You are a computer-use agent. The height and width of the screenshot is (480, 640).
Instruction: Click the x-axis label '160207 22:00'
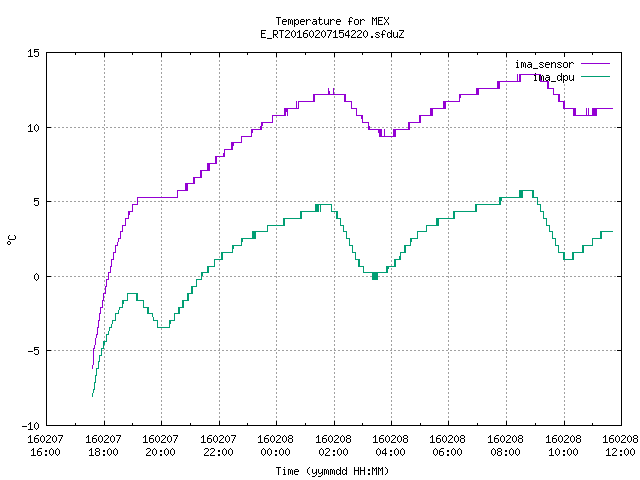click(x=218, y=445)
